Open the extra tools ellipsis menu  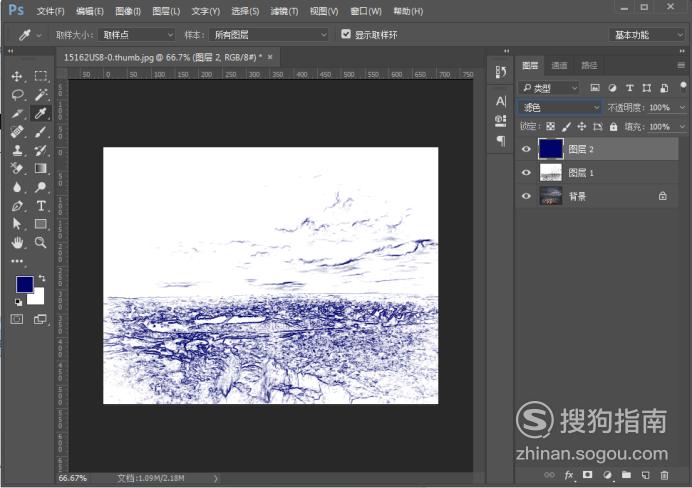click(17, 261)
